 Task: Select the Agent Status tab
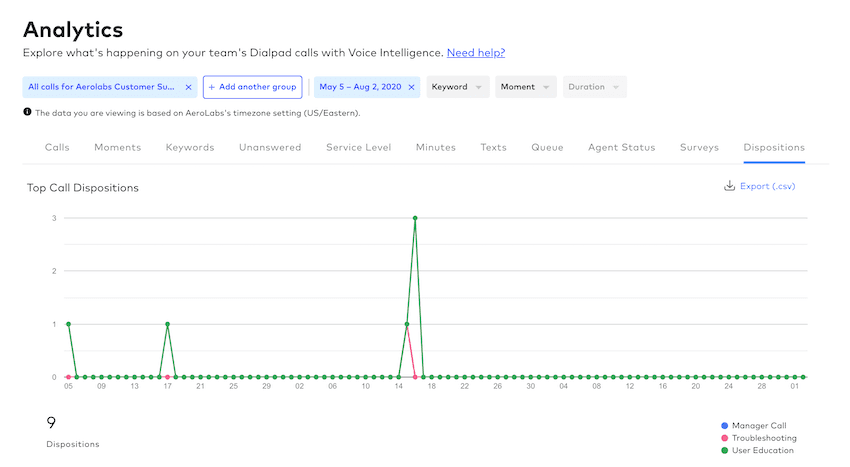621,147
